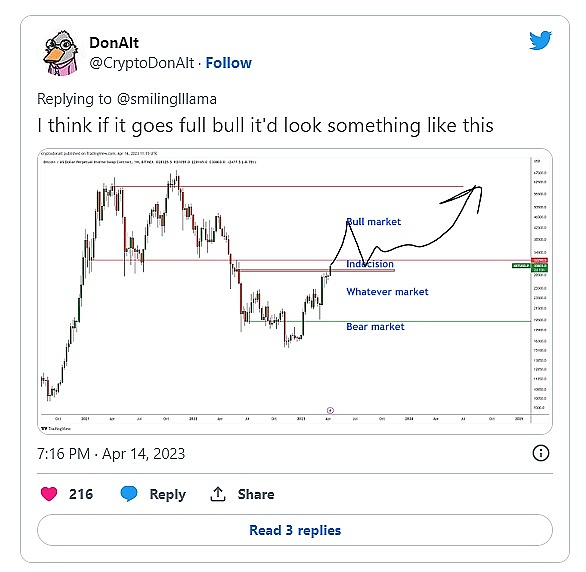Click the Reply text label

click(167, 494)
